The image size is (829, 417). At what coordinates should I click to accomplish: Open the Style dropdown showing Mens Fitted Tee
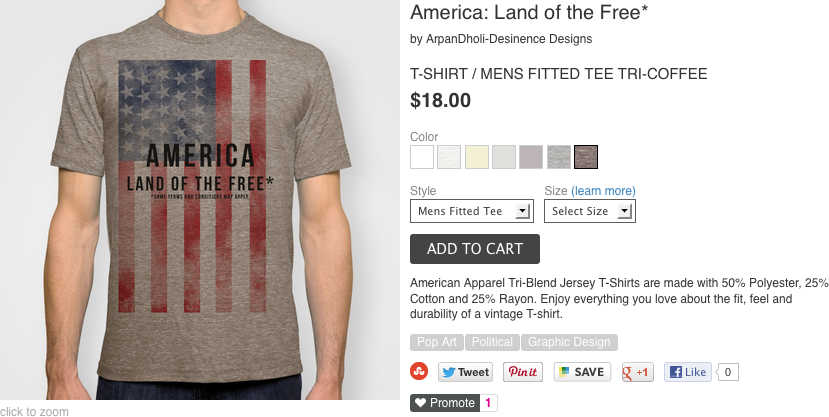tap(472, 211)
